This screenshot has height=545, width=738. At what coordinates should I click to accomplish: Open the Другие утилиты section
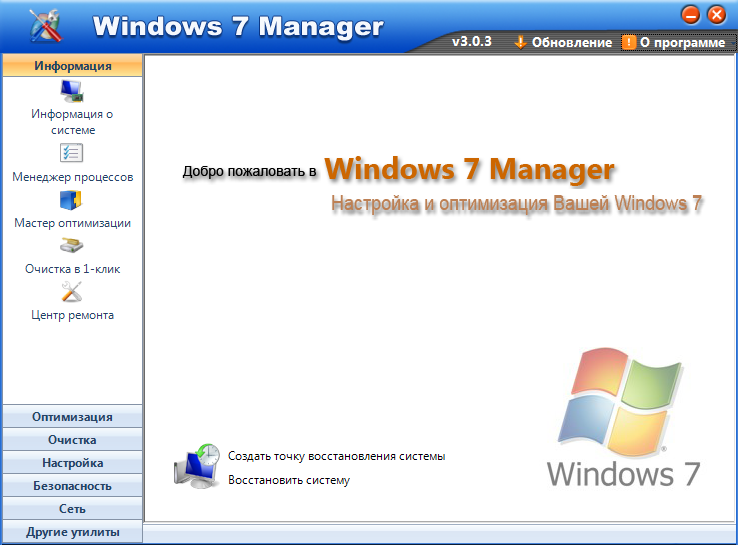72,532
